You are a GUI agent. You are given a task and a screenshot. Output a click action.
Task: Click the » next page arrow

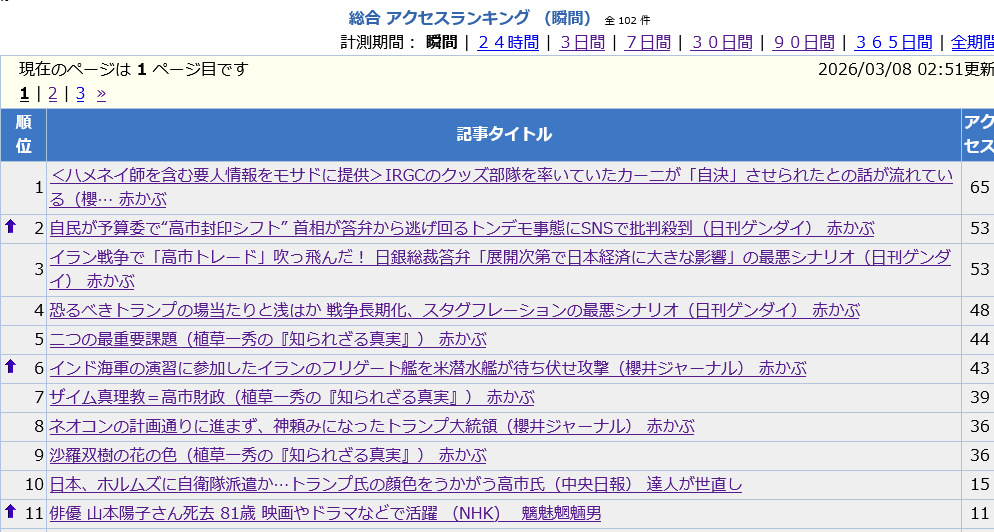(x=101, y=94)
